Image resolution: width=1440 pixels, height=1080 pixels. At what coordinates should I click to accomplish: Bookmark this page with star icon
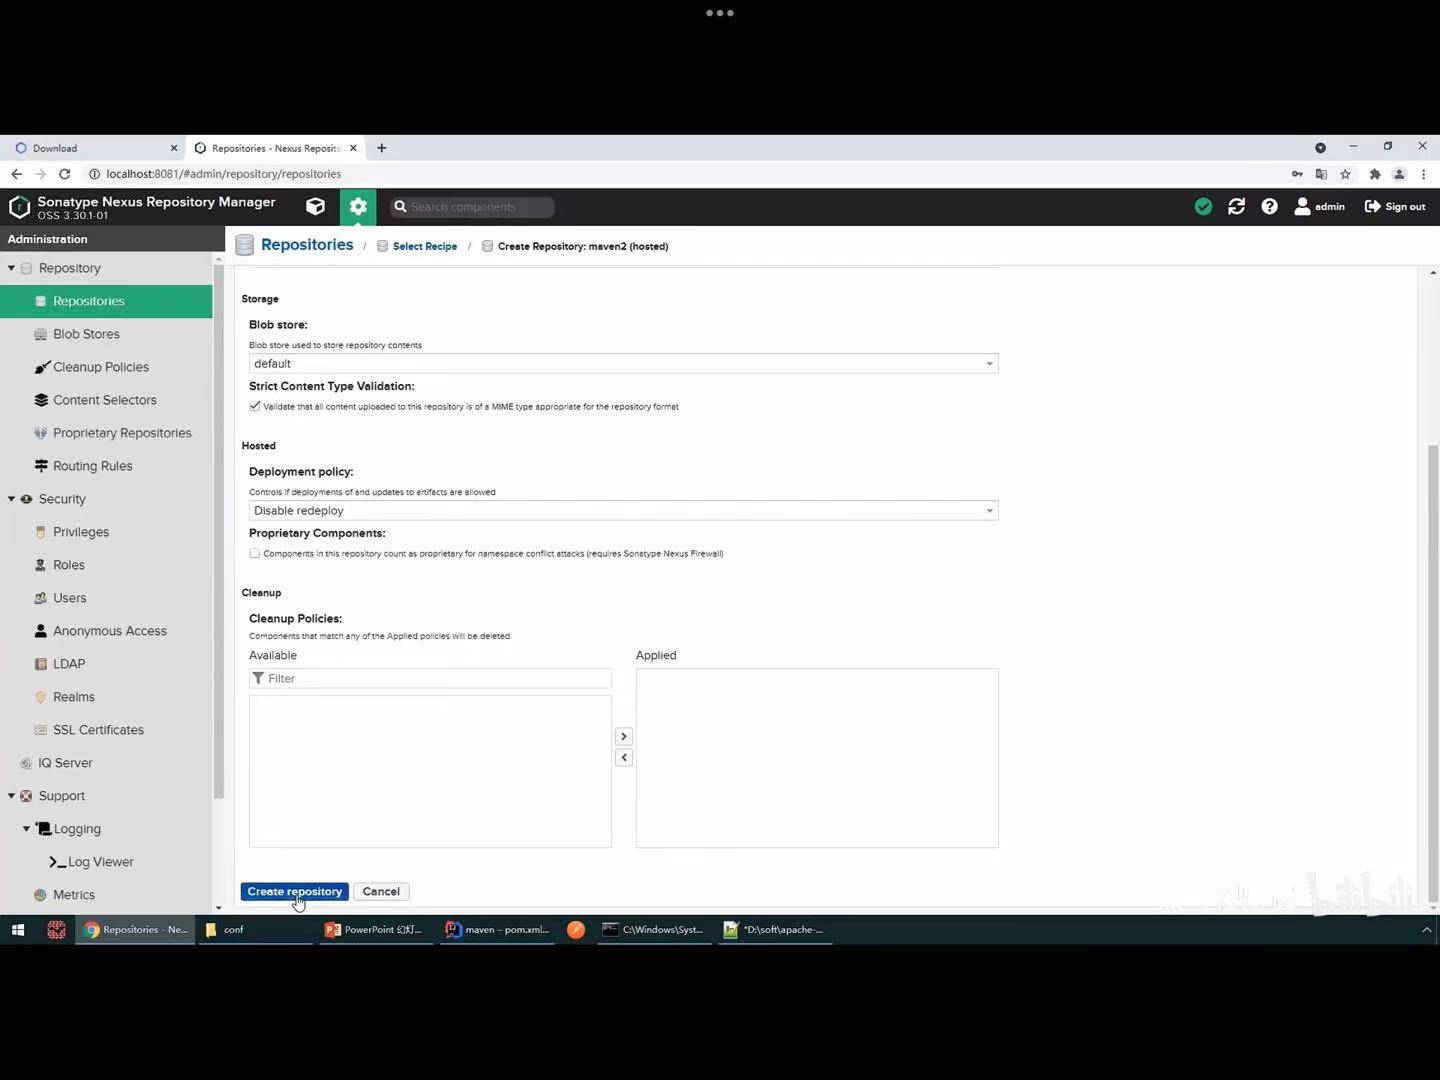(x=1345, y=174)
